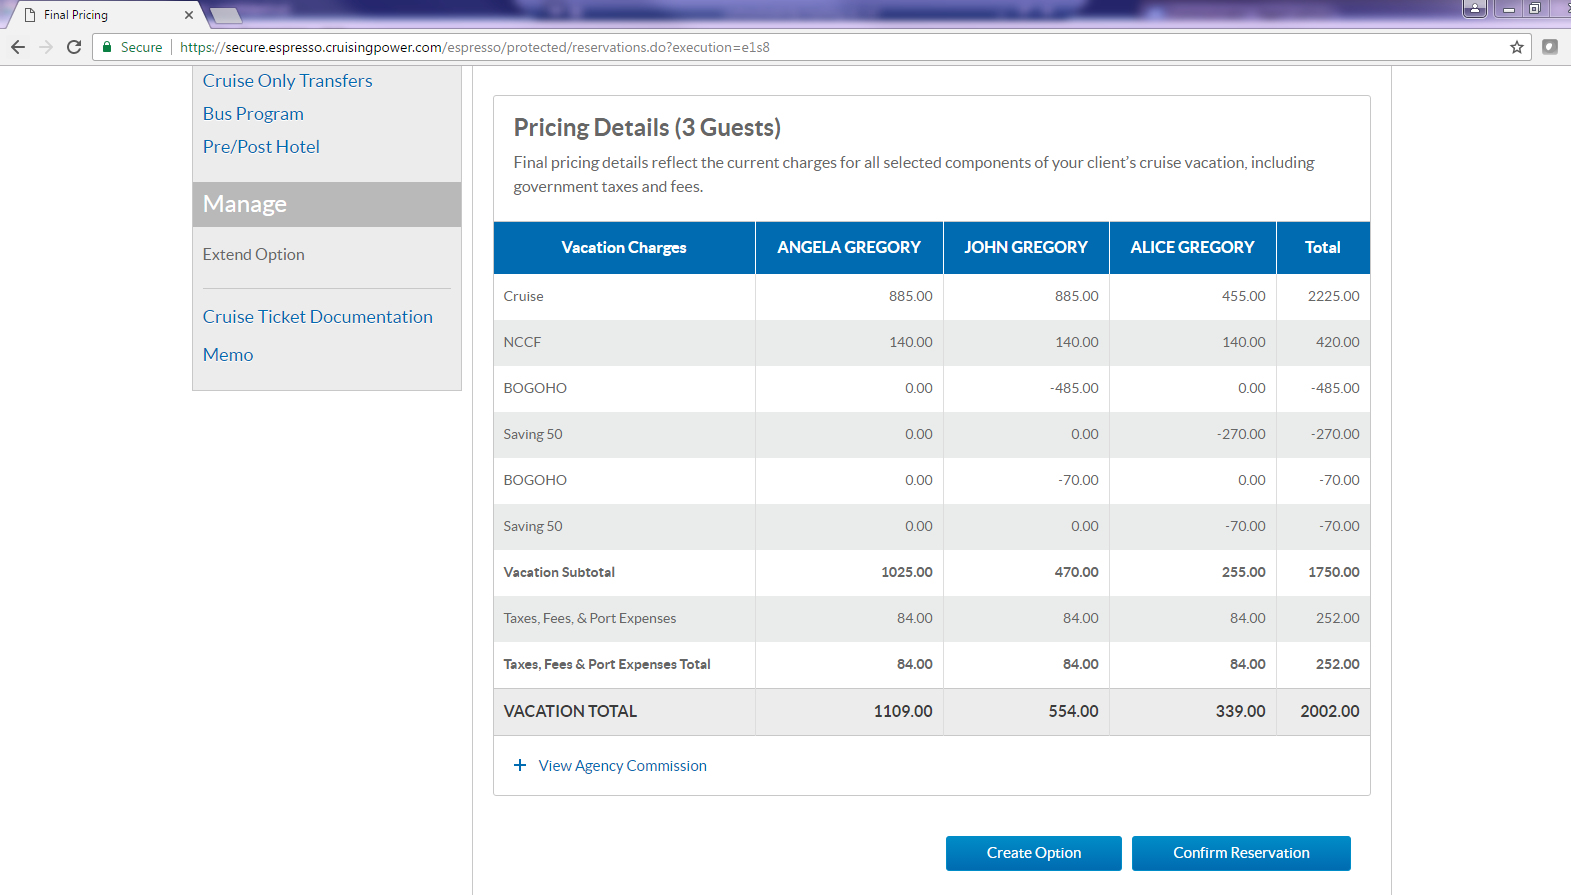This screenshot has height=895, width=1571.
Task: Click Confirm Reservation button
Action: pos(1240,853)
